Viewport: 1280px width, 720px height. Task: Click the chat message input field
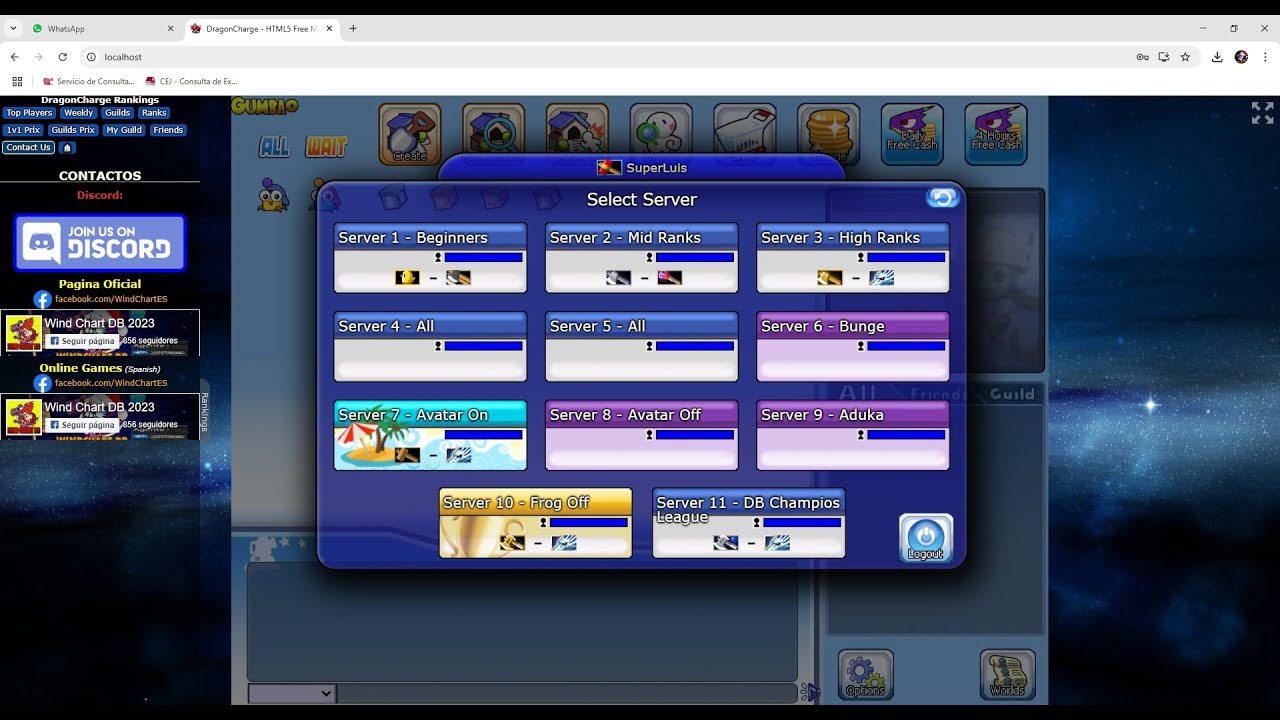click(567, 693)
